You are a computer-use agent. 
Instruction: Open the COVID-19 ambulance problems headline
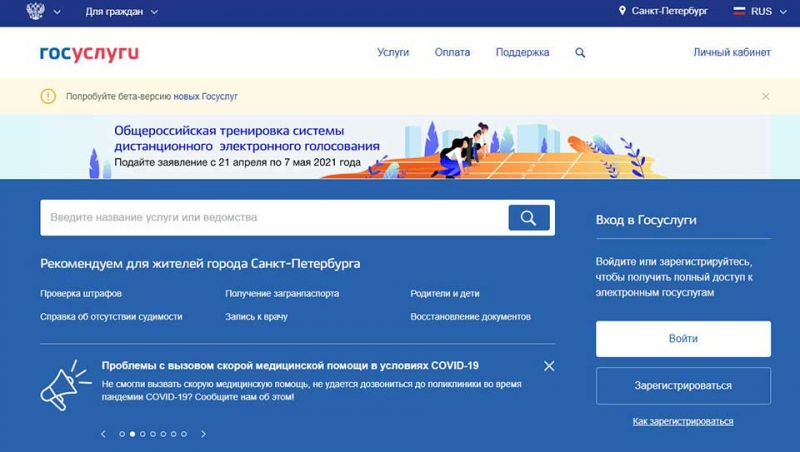290,365
